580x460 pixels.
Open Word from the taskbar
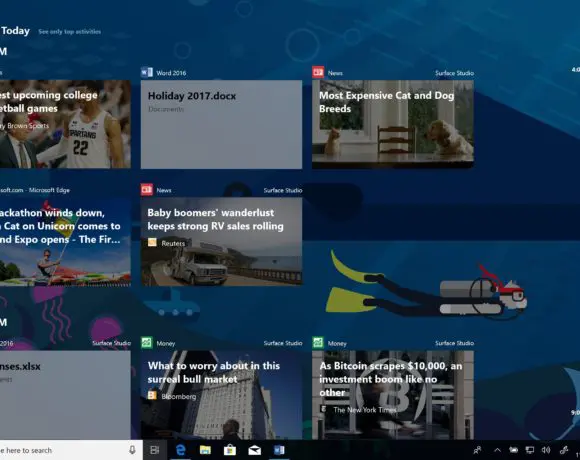point(279,450)
